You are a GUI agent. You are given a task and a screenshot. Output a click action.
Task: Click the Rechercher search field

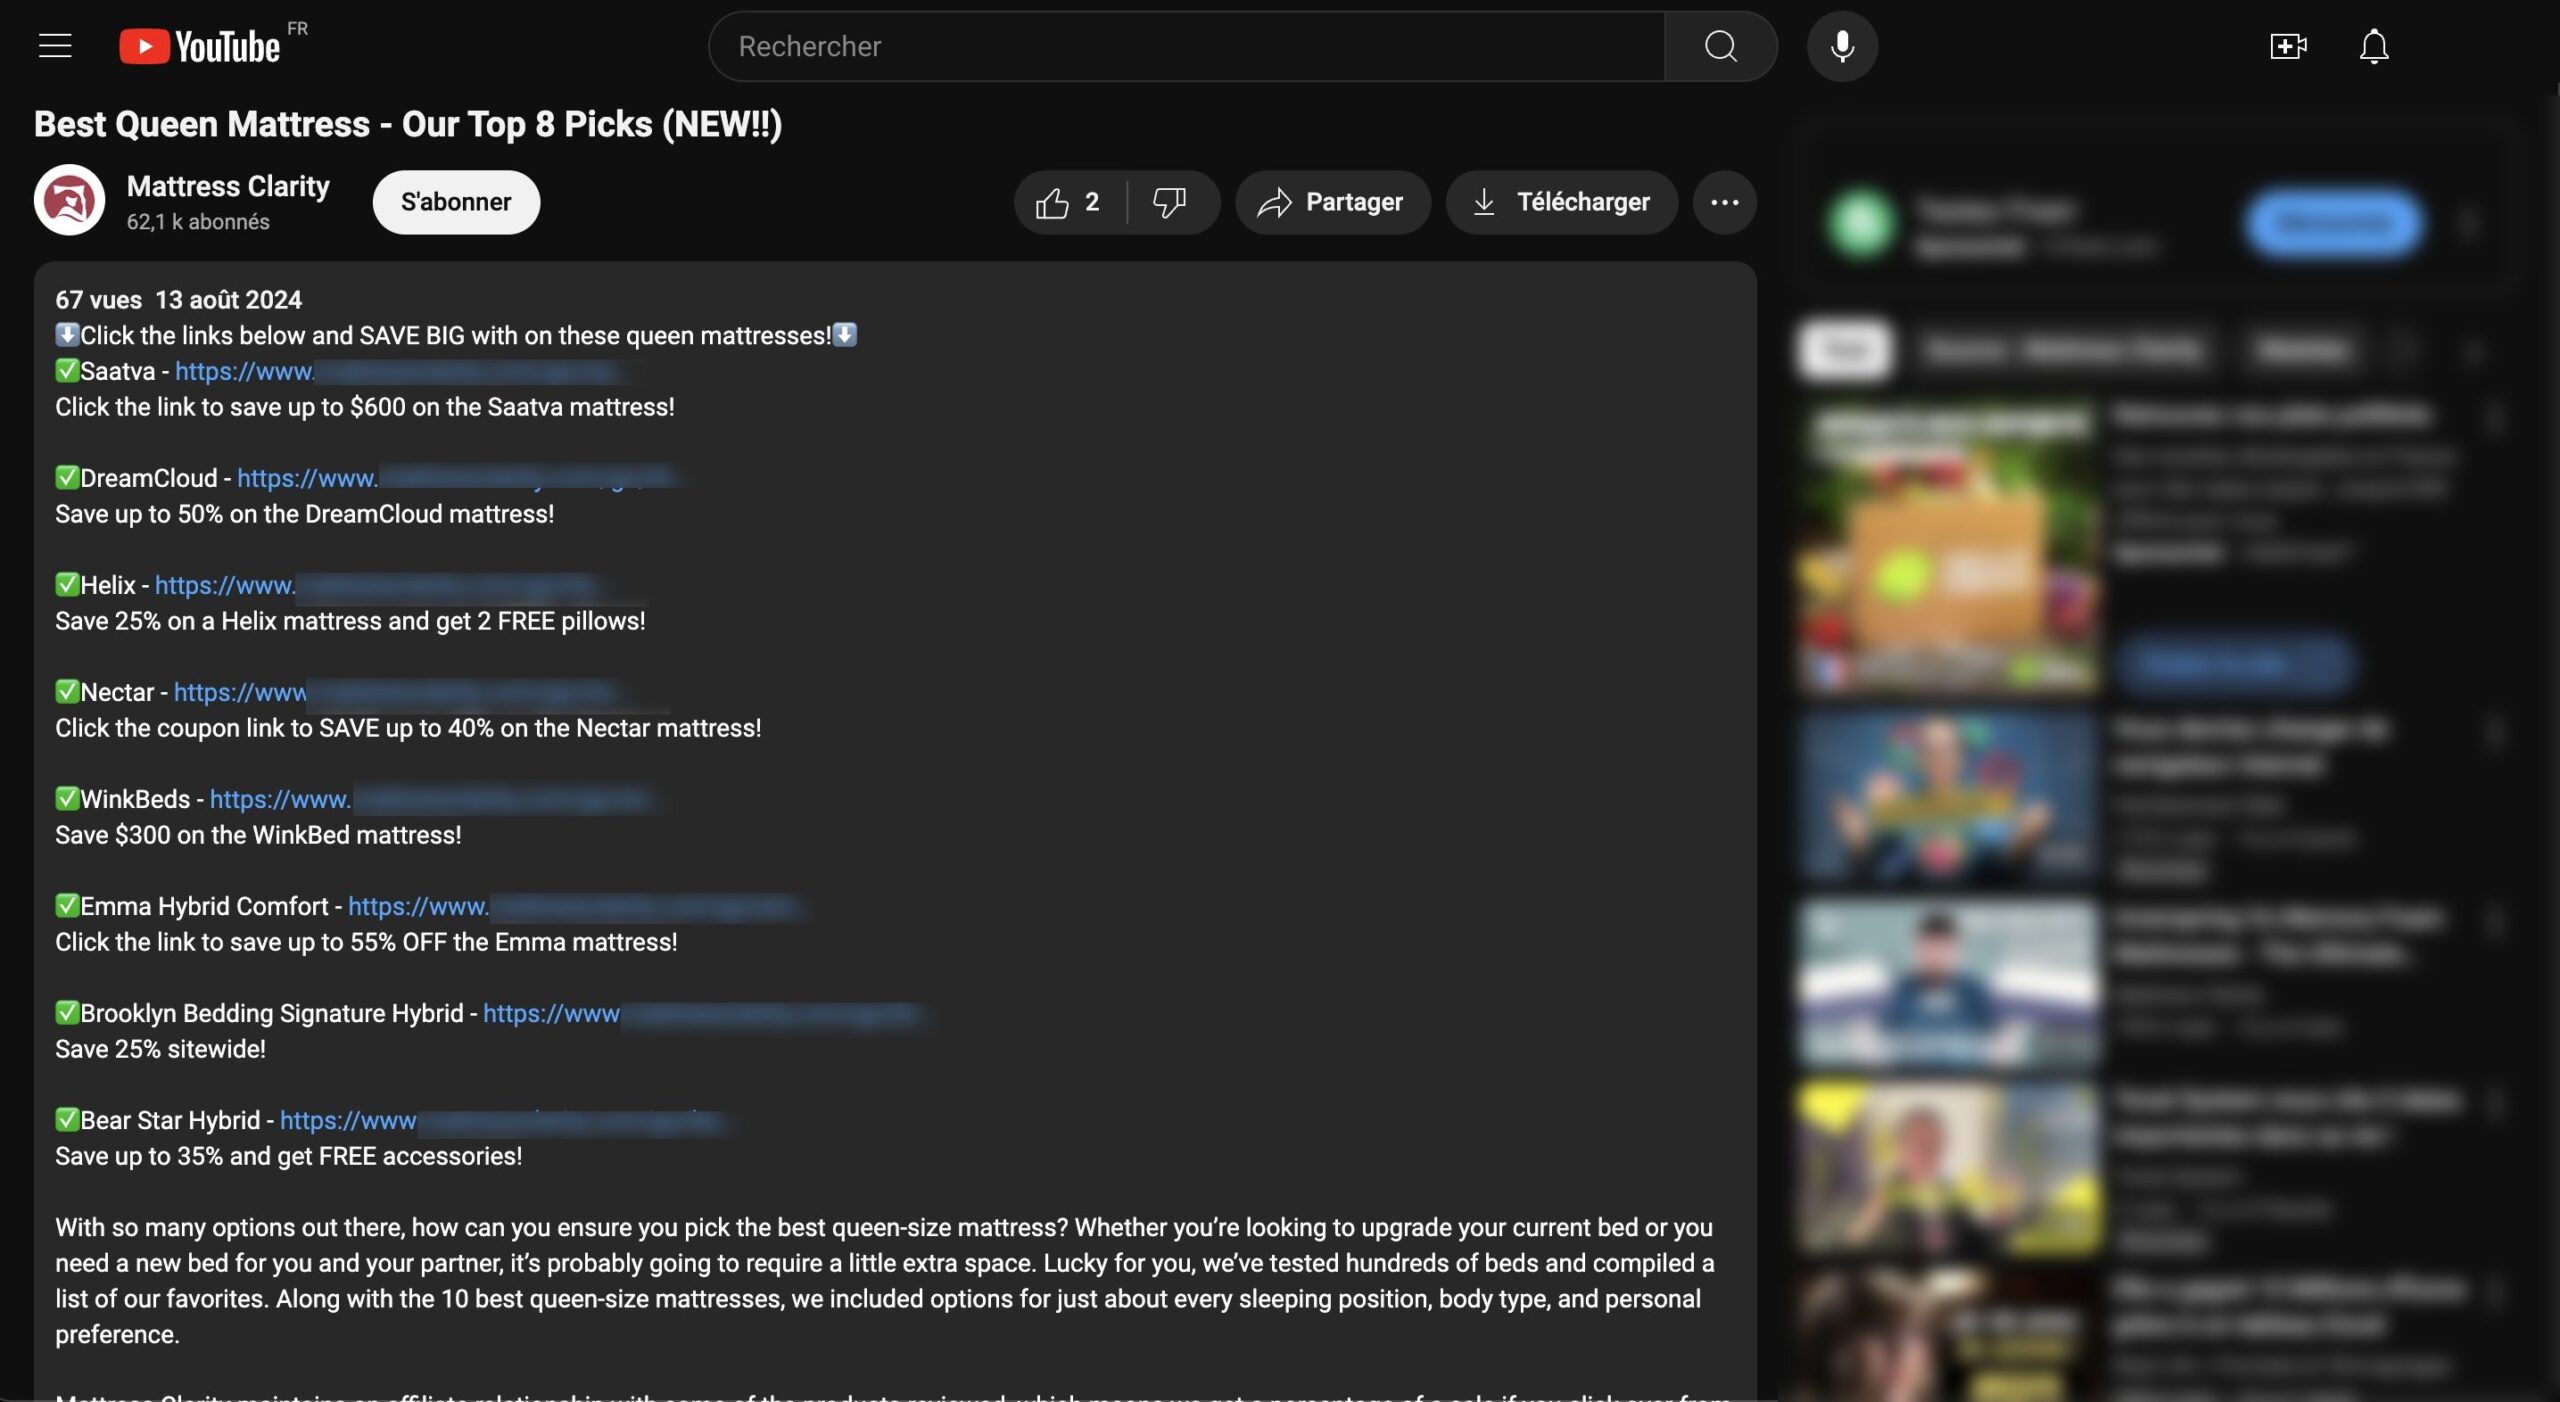point(1186,46)
